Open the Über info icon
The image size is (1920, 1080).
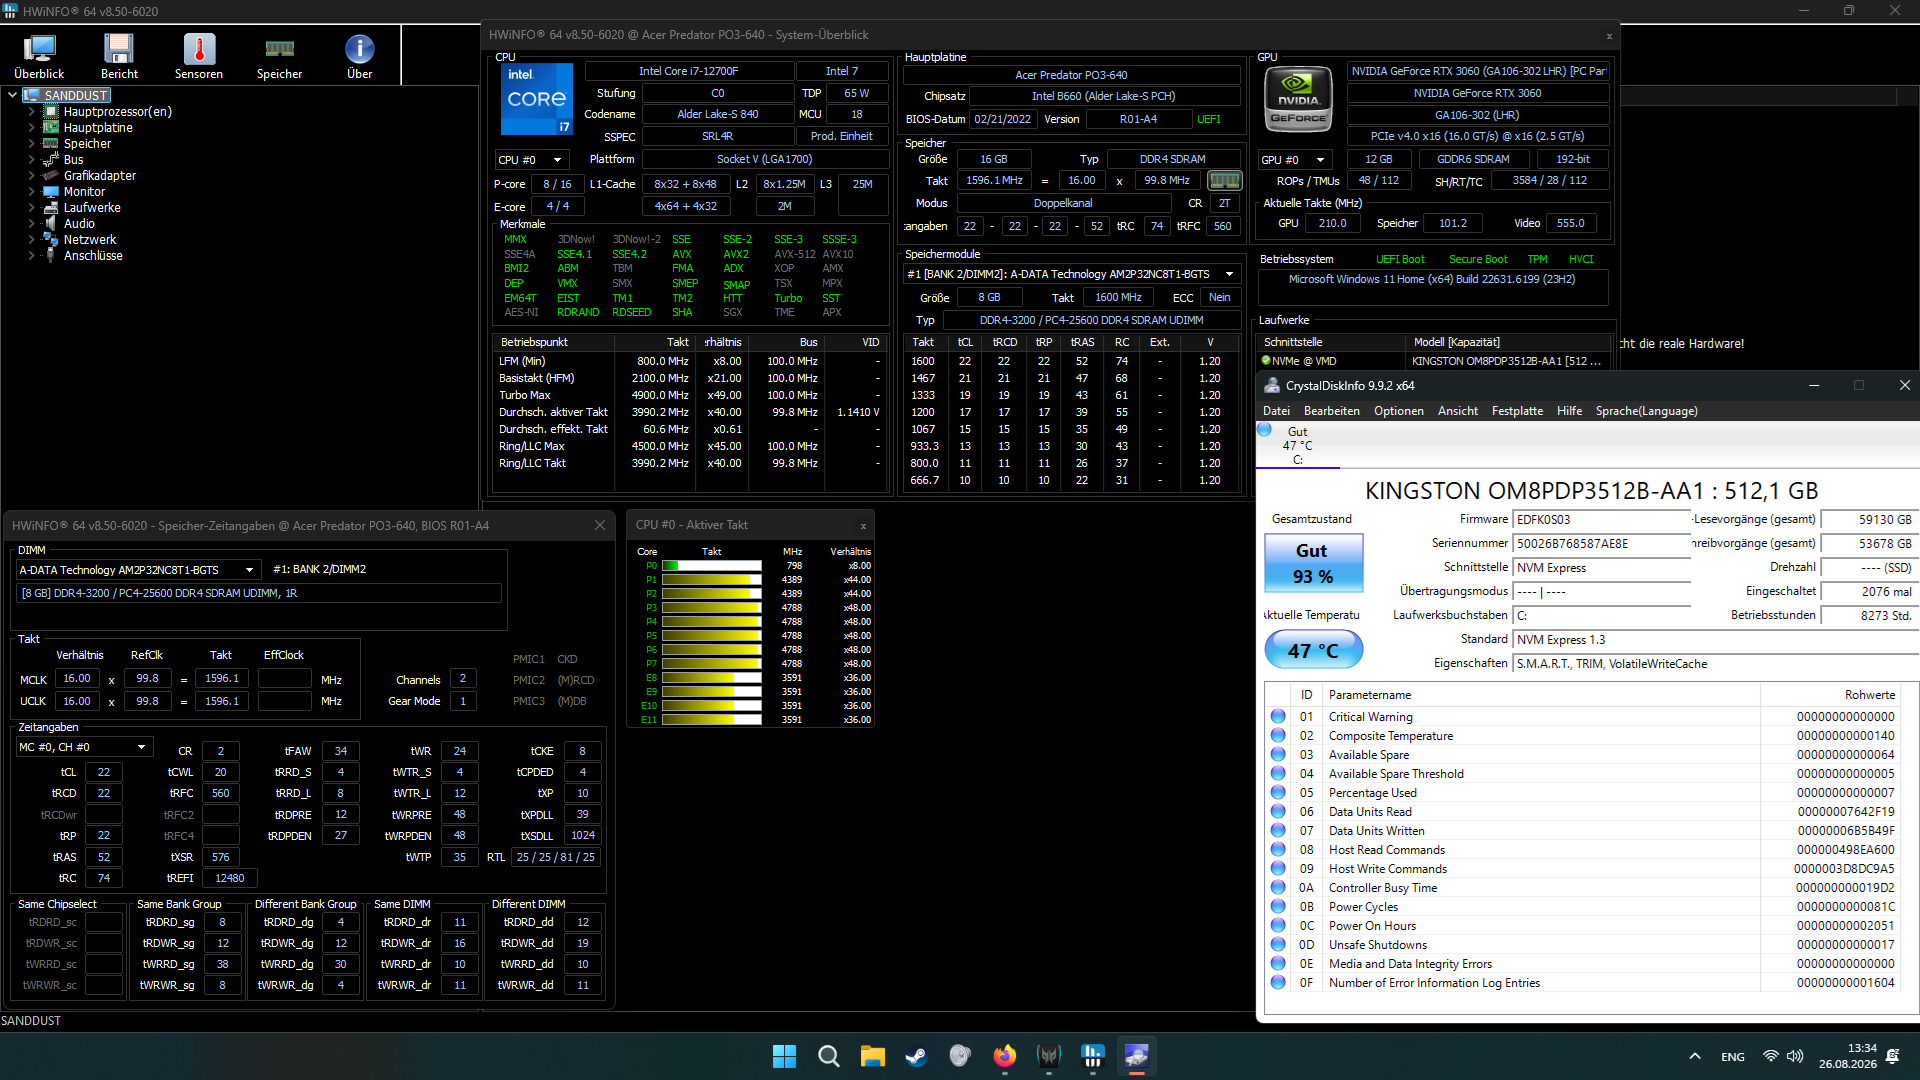(359, 56)
